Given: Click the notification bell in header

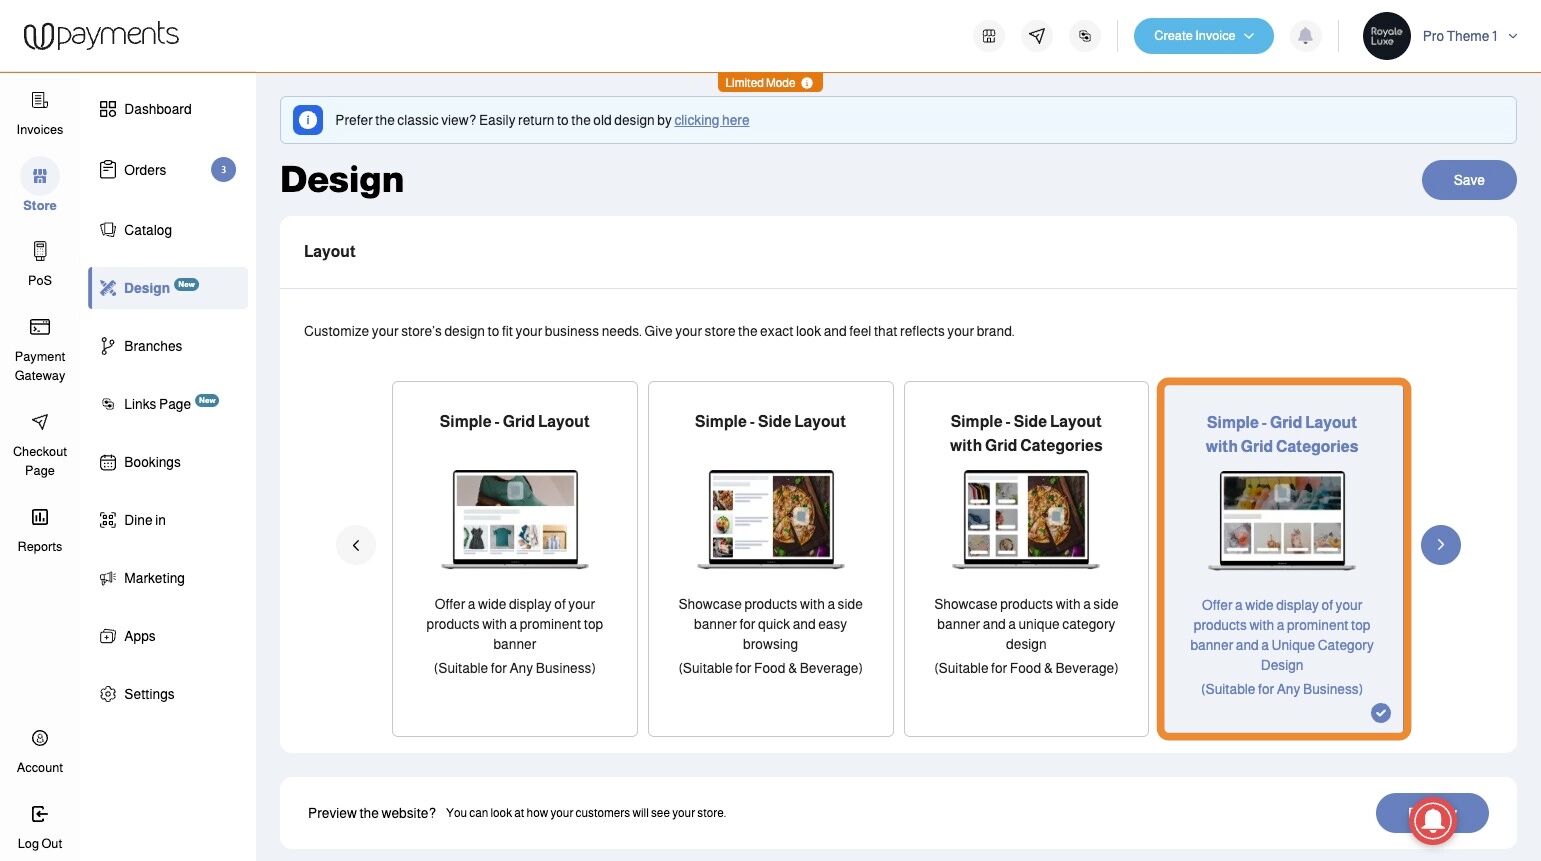Looking at the screenshot, I should click(x=1305, y=36).
